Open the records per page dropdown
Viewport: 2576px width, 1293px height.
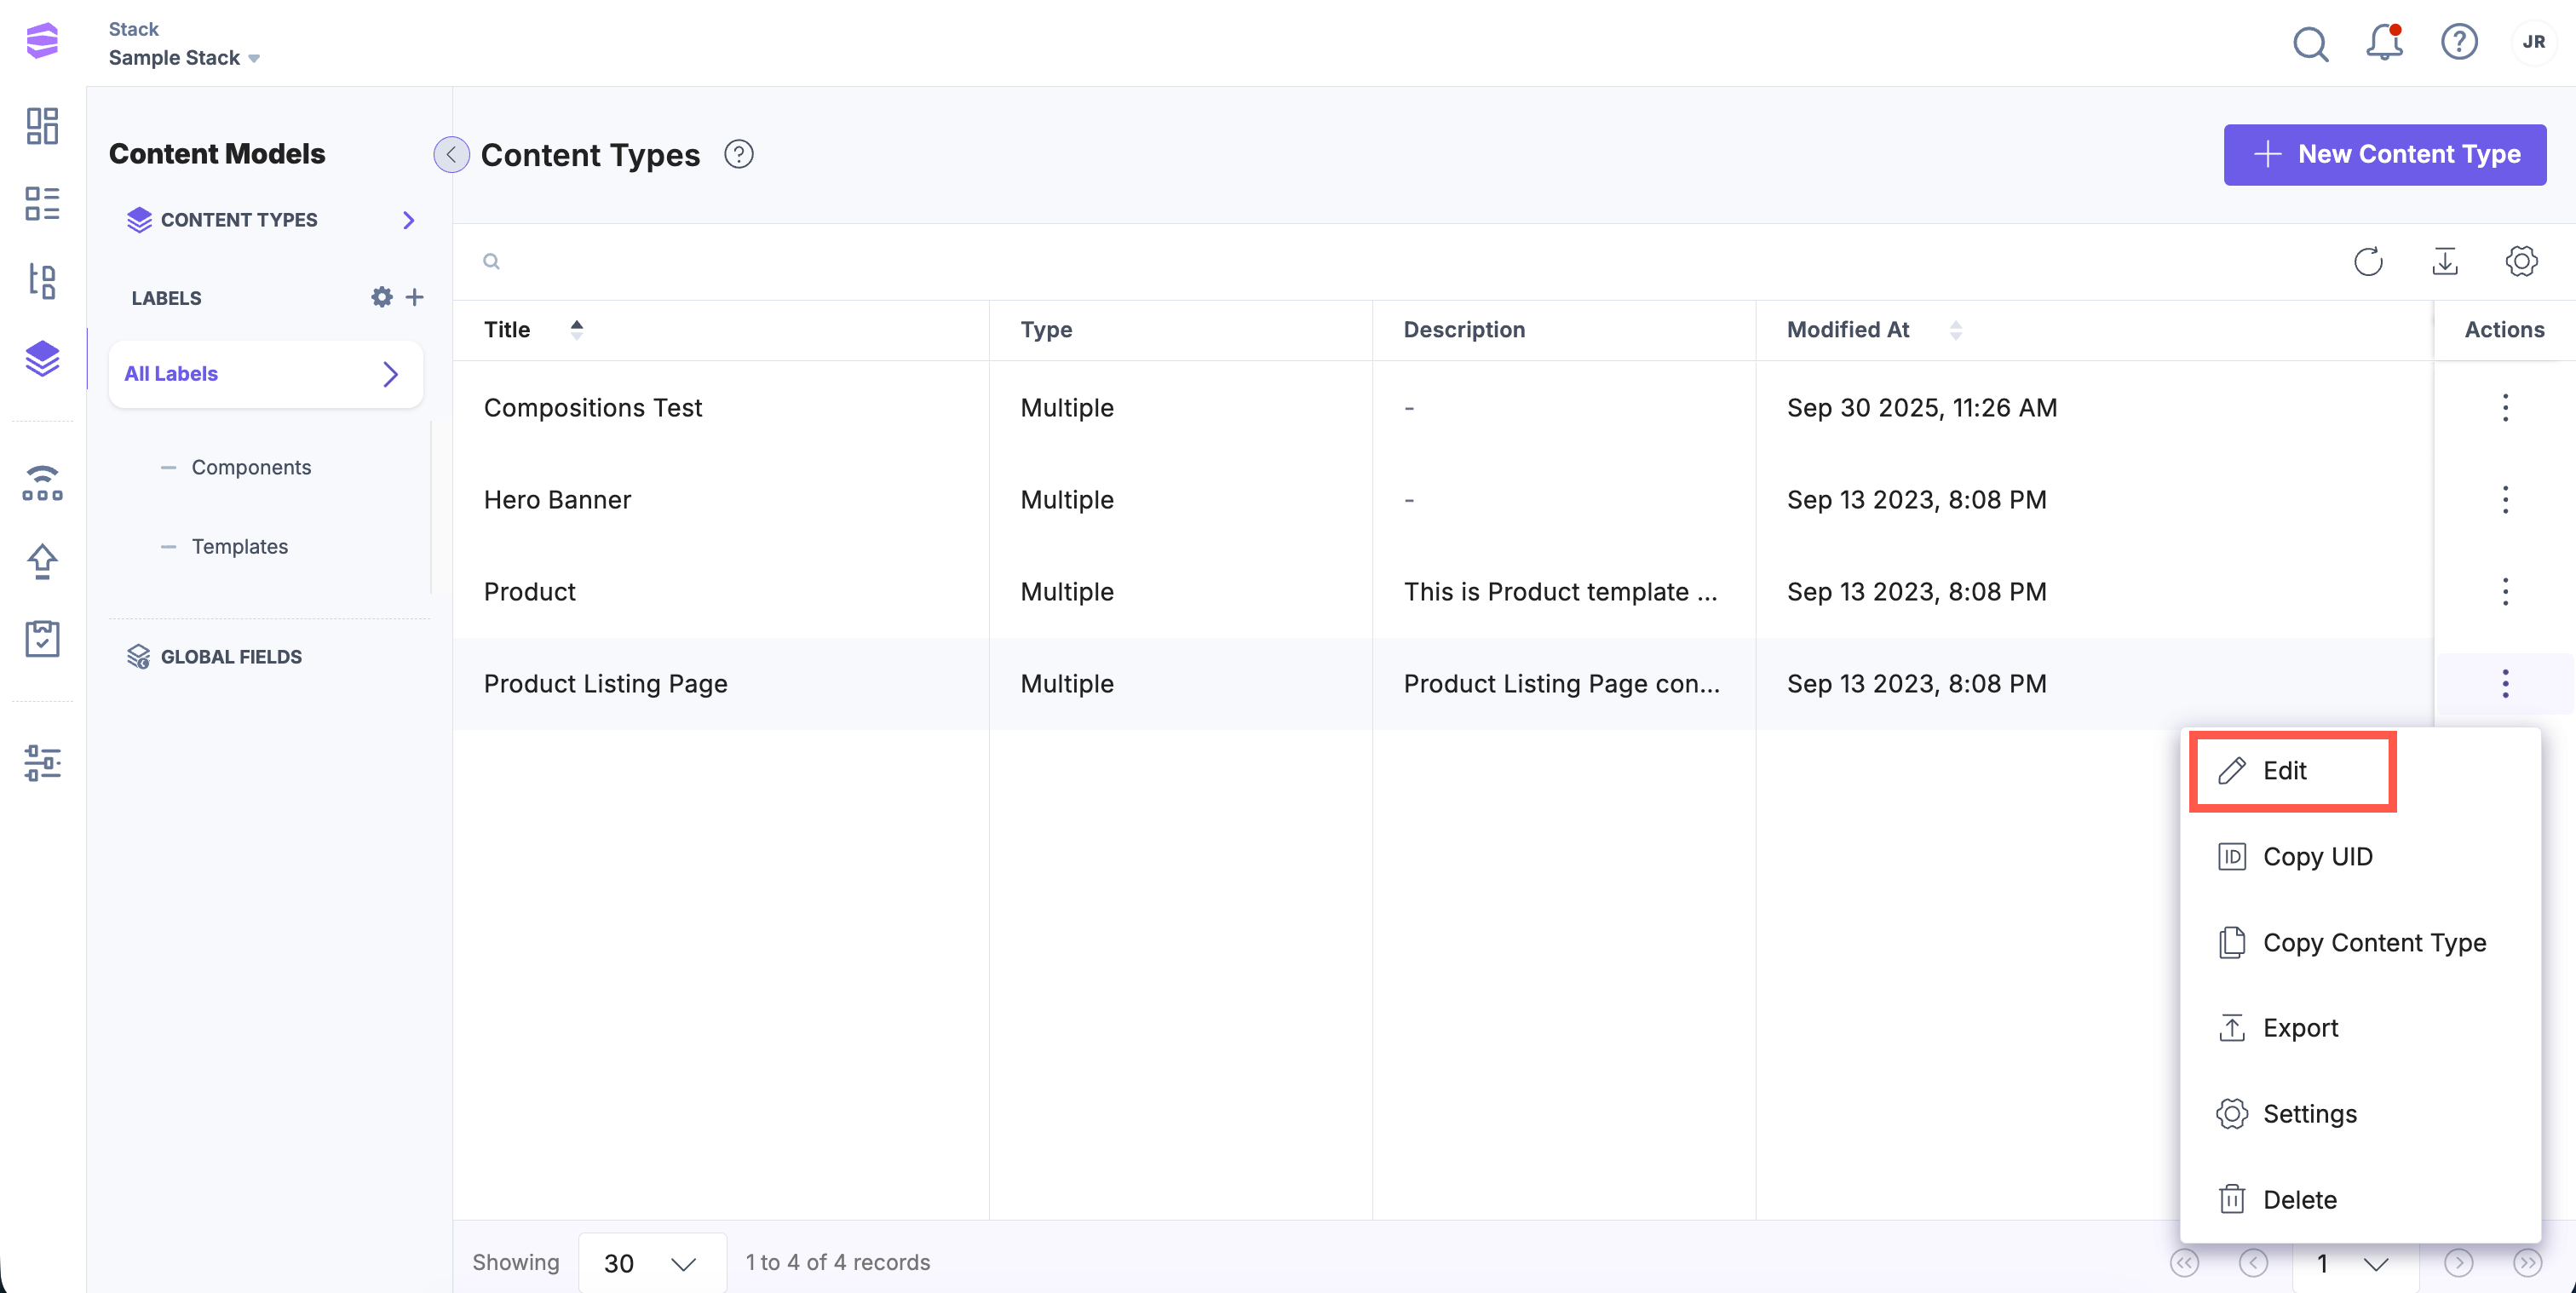(x=651, y=1262)
